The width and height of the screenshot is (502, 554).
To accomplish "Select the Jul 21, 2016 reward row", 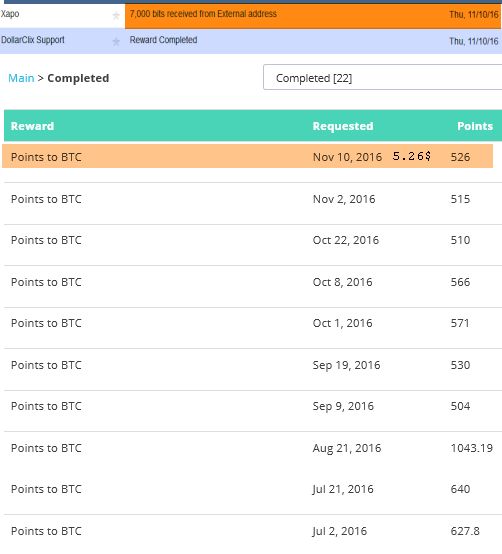I will 253,489.
